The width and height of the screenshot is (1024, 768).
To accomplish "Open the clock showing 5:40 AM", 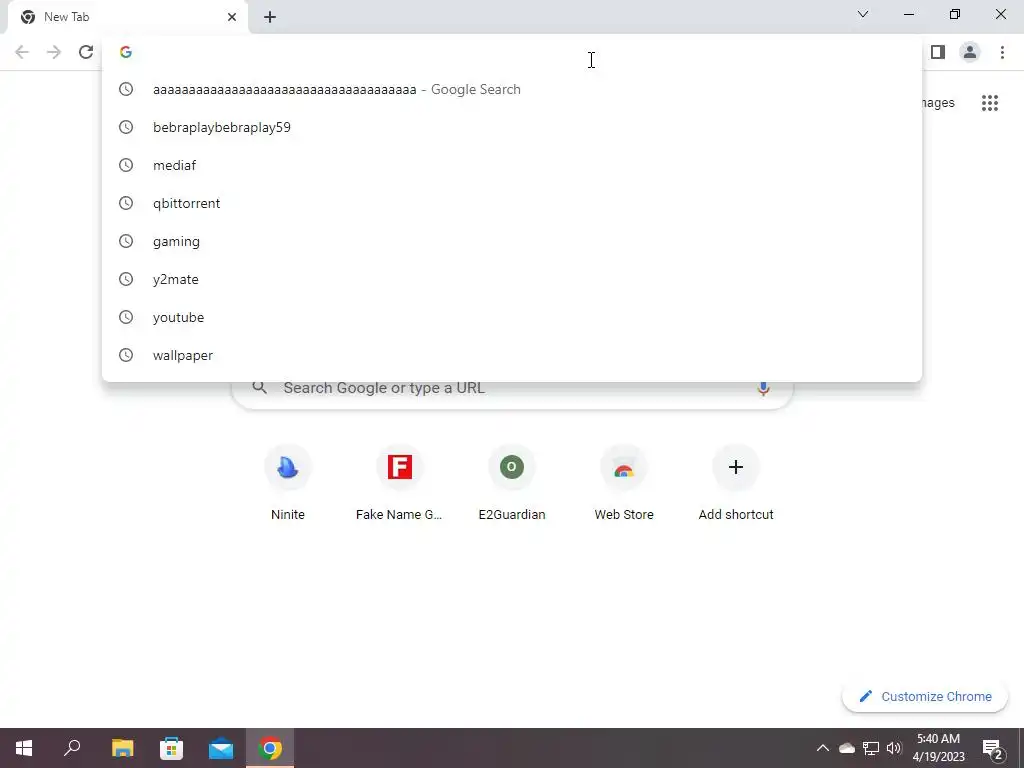I will pos(938,748).
